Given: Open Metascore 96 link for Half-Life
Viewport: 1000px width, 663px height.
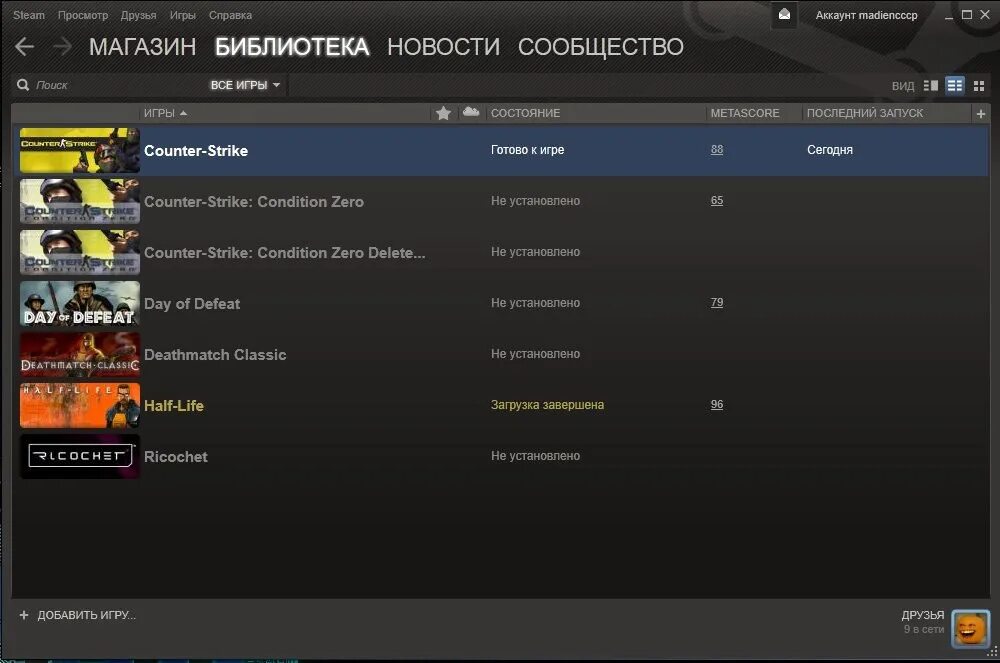Looking at the screenshot, I should [717, 404].
